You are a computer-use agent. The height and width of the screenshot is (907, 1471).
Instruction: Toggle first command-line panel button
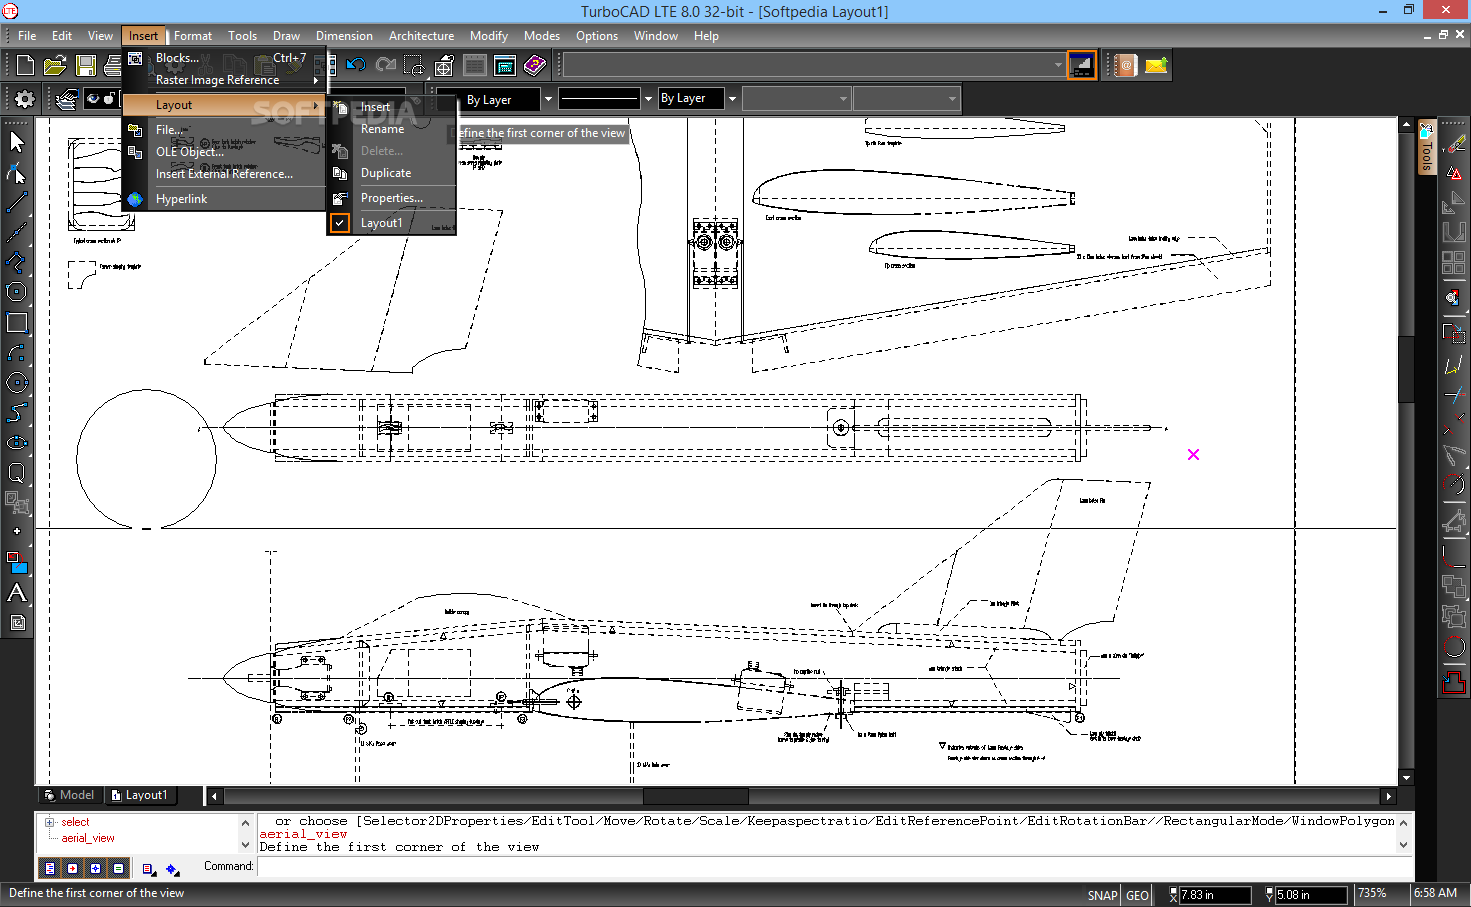coord(49,868)
